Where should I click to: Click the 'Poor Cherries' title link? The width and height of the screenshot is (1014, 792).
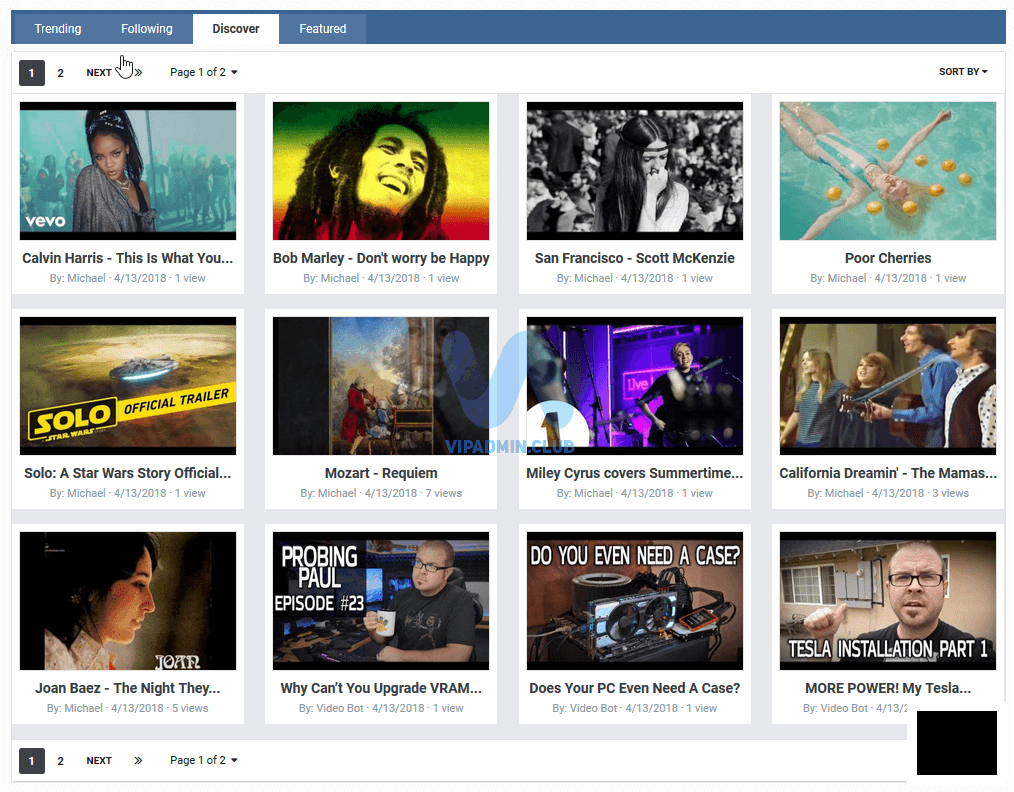click(x=888, y=258)
